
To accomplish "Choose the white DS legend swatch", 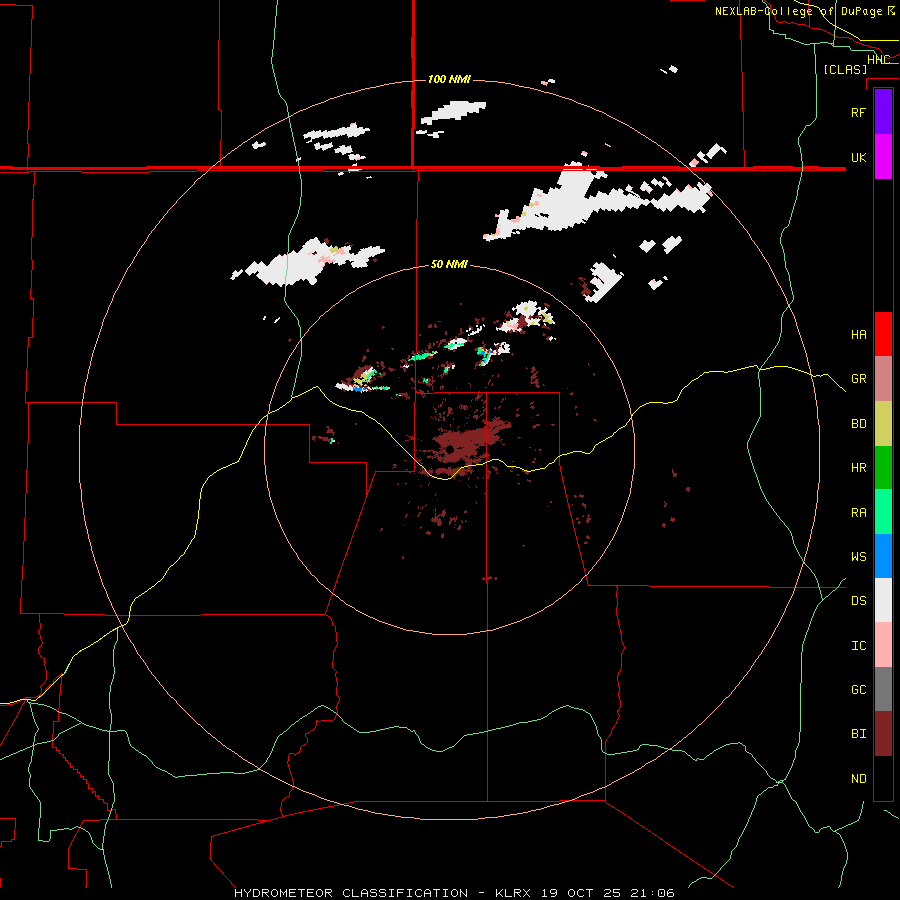I will pyautogui.click(x=883, y=600).
